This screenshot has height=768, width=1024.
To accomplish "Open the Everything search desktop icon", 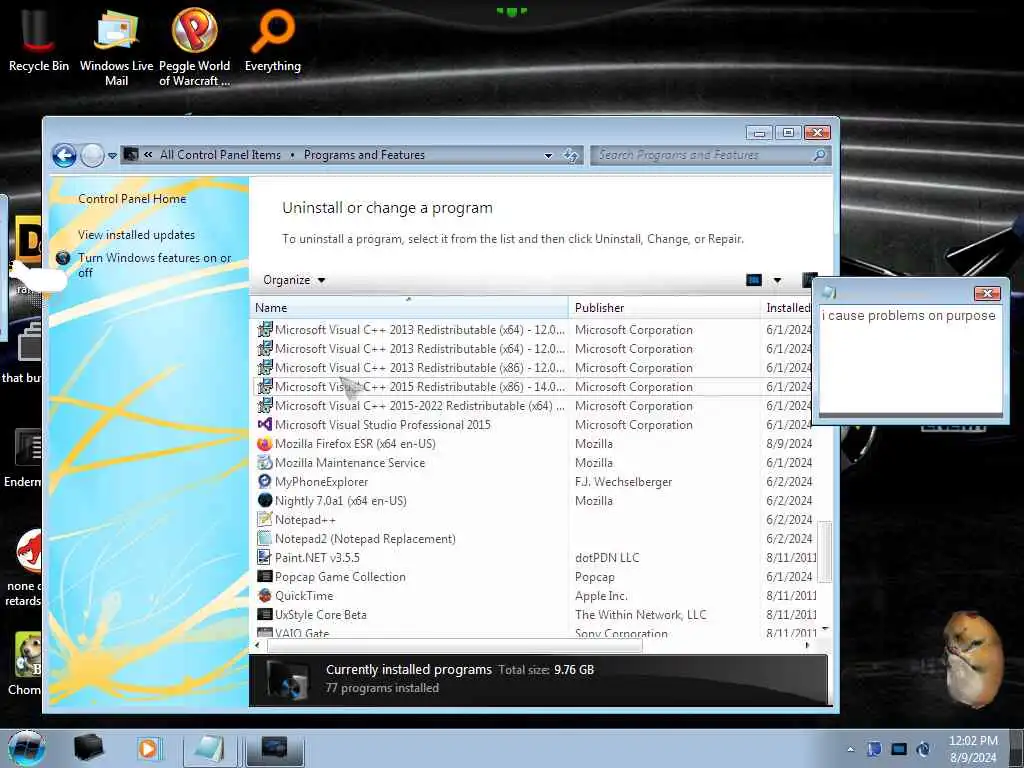I will [x=272, y=40].
